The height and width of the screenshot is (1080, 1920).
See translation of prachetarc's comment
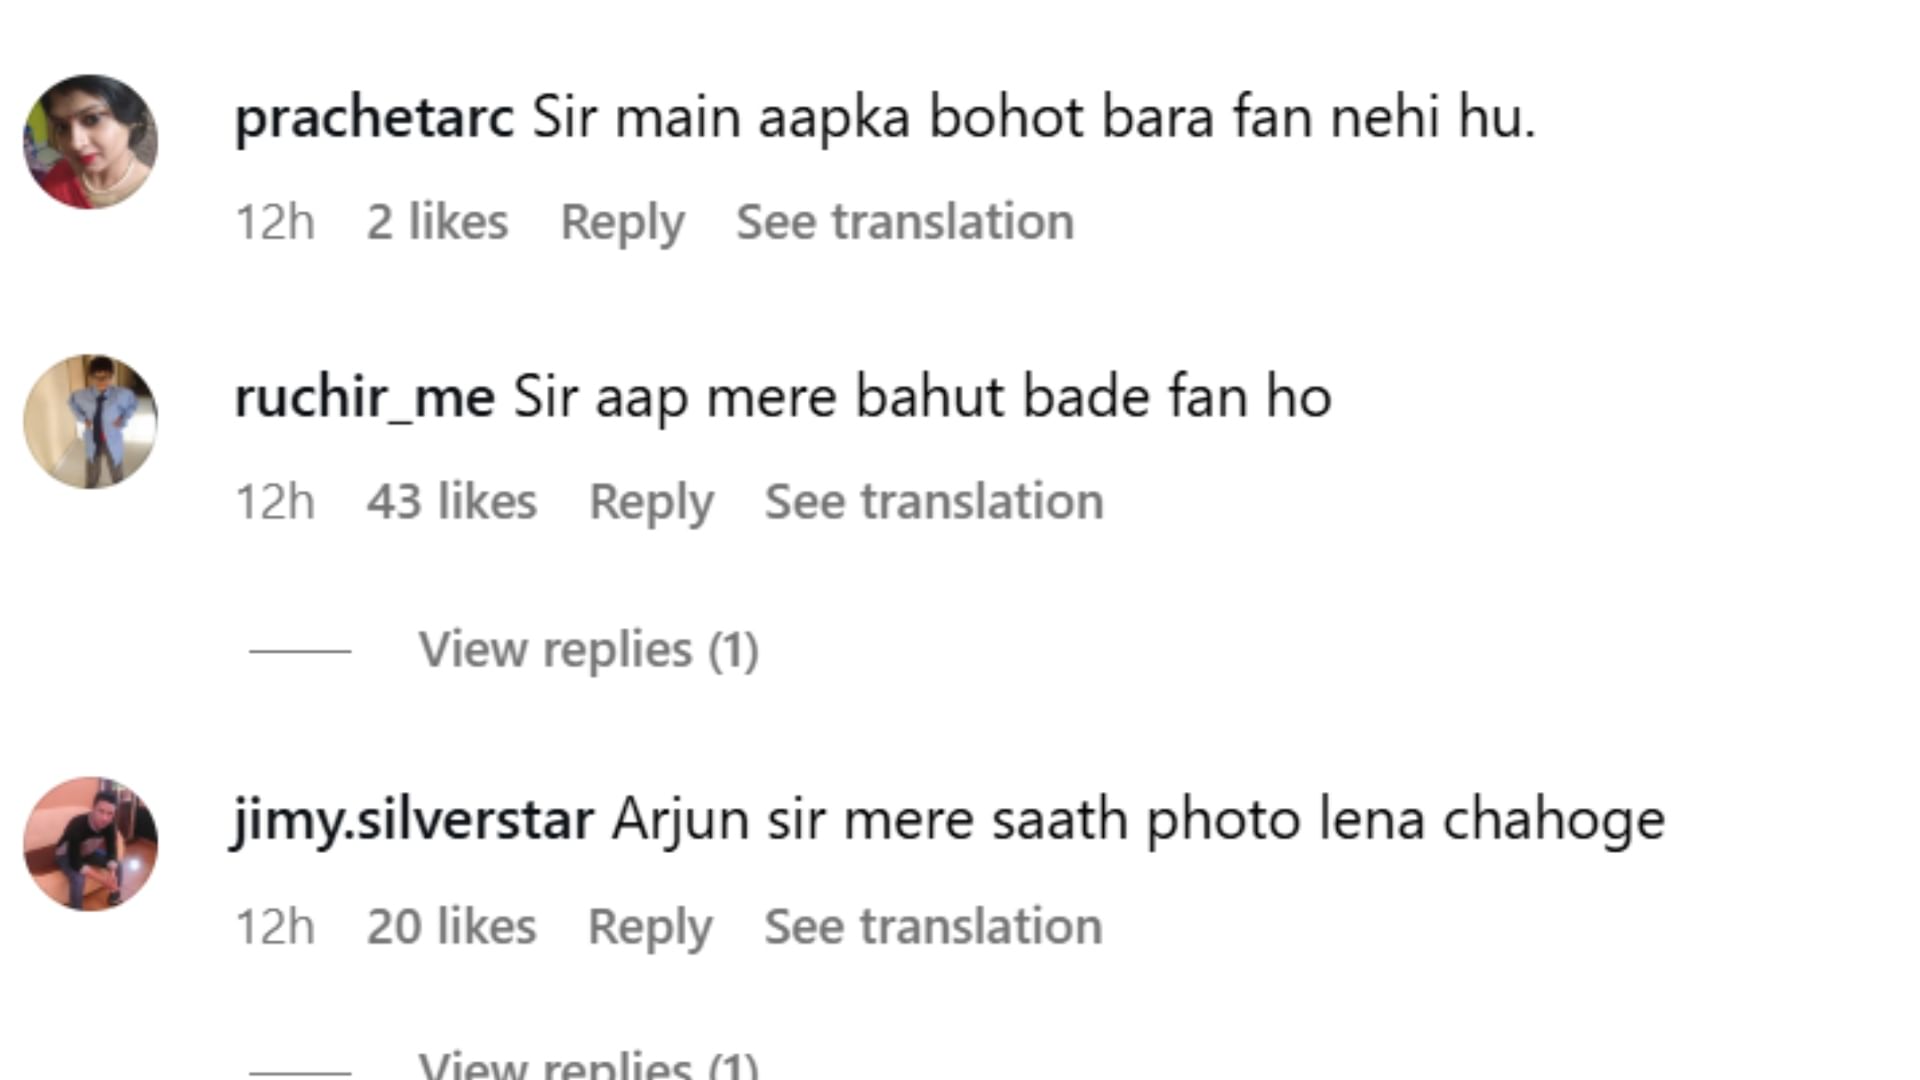(905, 222)
